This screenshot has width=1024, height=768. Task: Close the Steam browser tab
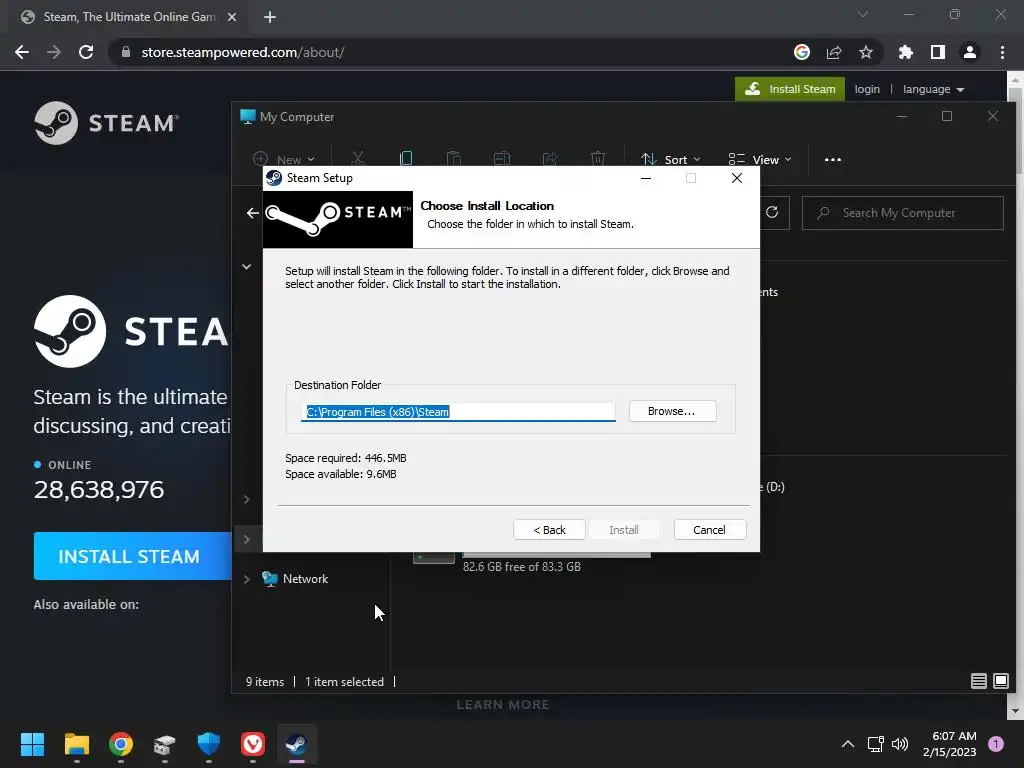point(232,17)
